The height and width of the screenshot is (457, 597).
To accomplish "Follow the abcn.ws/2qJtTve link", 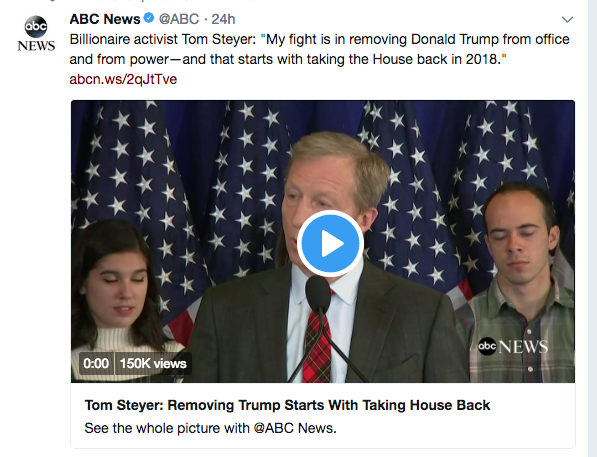I will pyautogui.click(x=123, y=79).
